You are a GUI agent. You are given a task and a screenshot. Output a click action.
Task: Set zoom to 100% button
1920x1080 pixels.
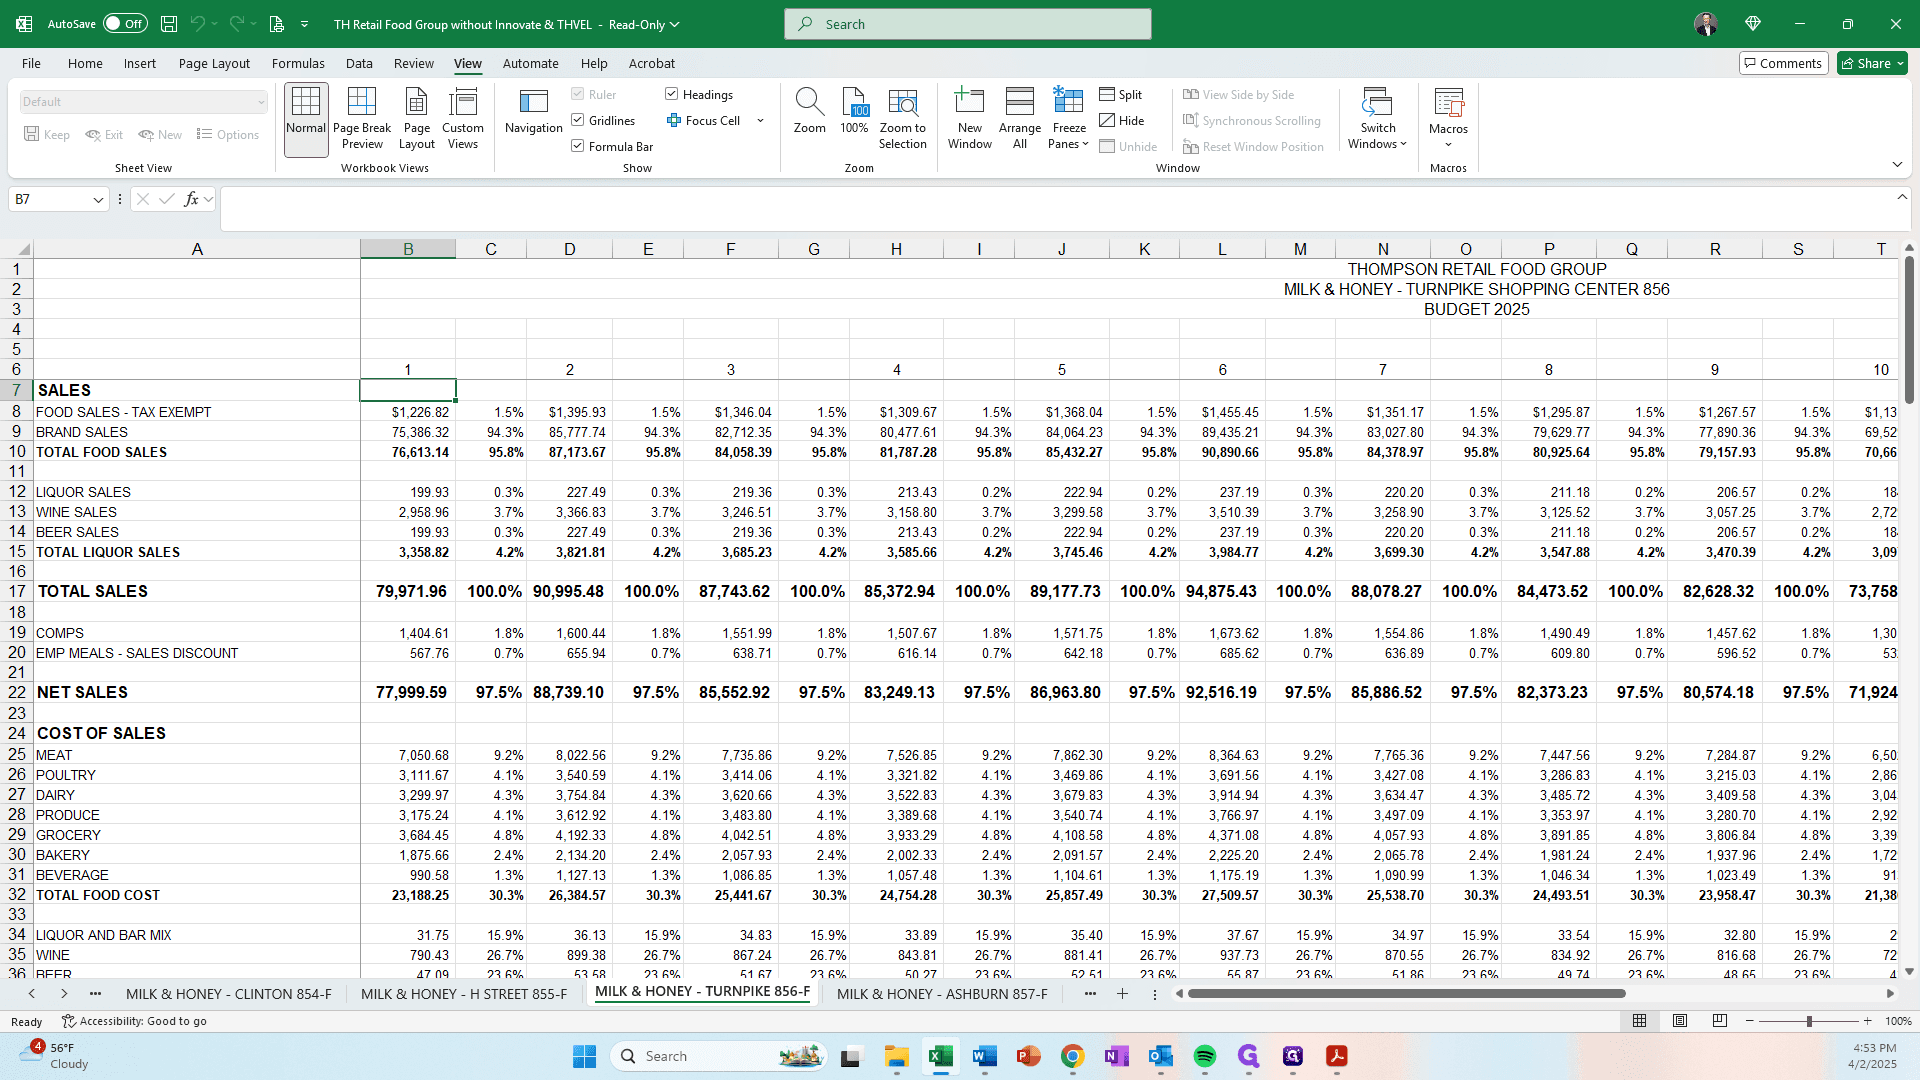pos(854,112)
